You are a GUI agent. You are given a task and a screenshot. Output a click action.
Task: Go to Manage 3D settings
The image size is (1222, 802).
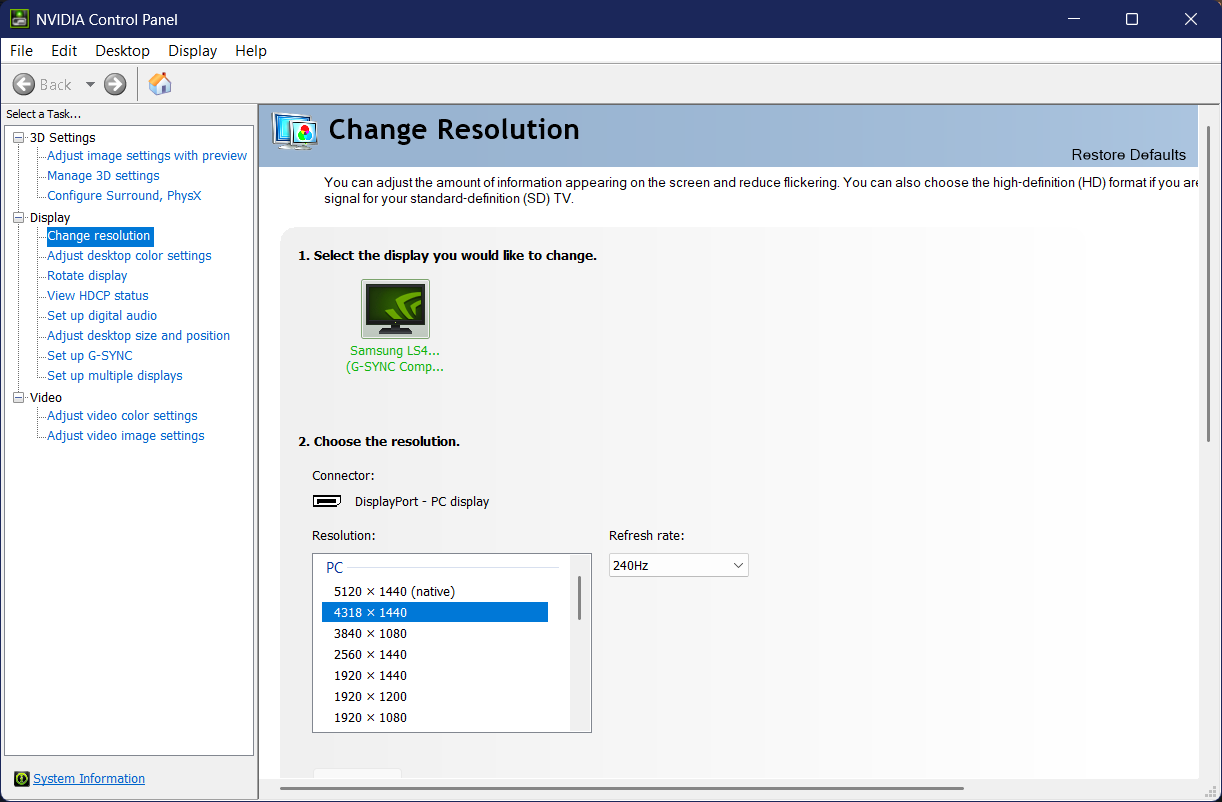(x=103, y=176)
